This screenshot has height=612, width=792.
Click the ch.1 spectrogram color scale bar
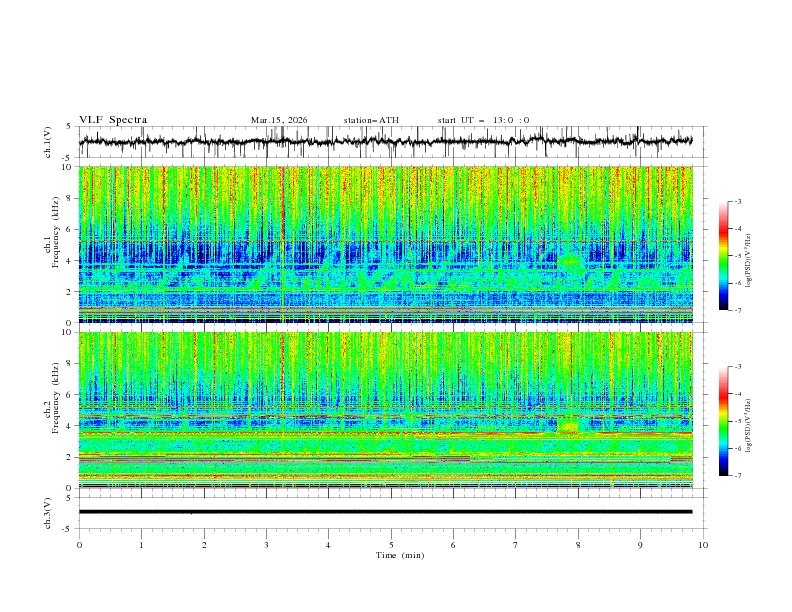[x=723, y=256]
